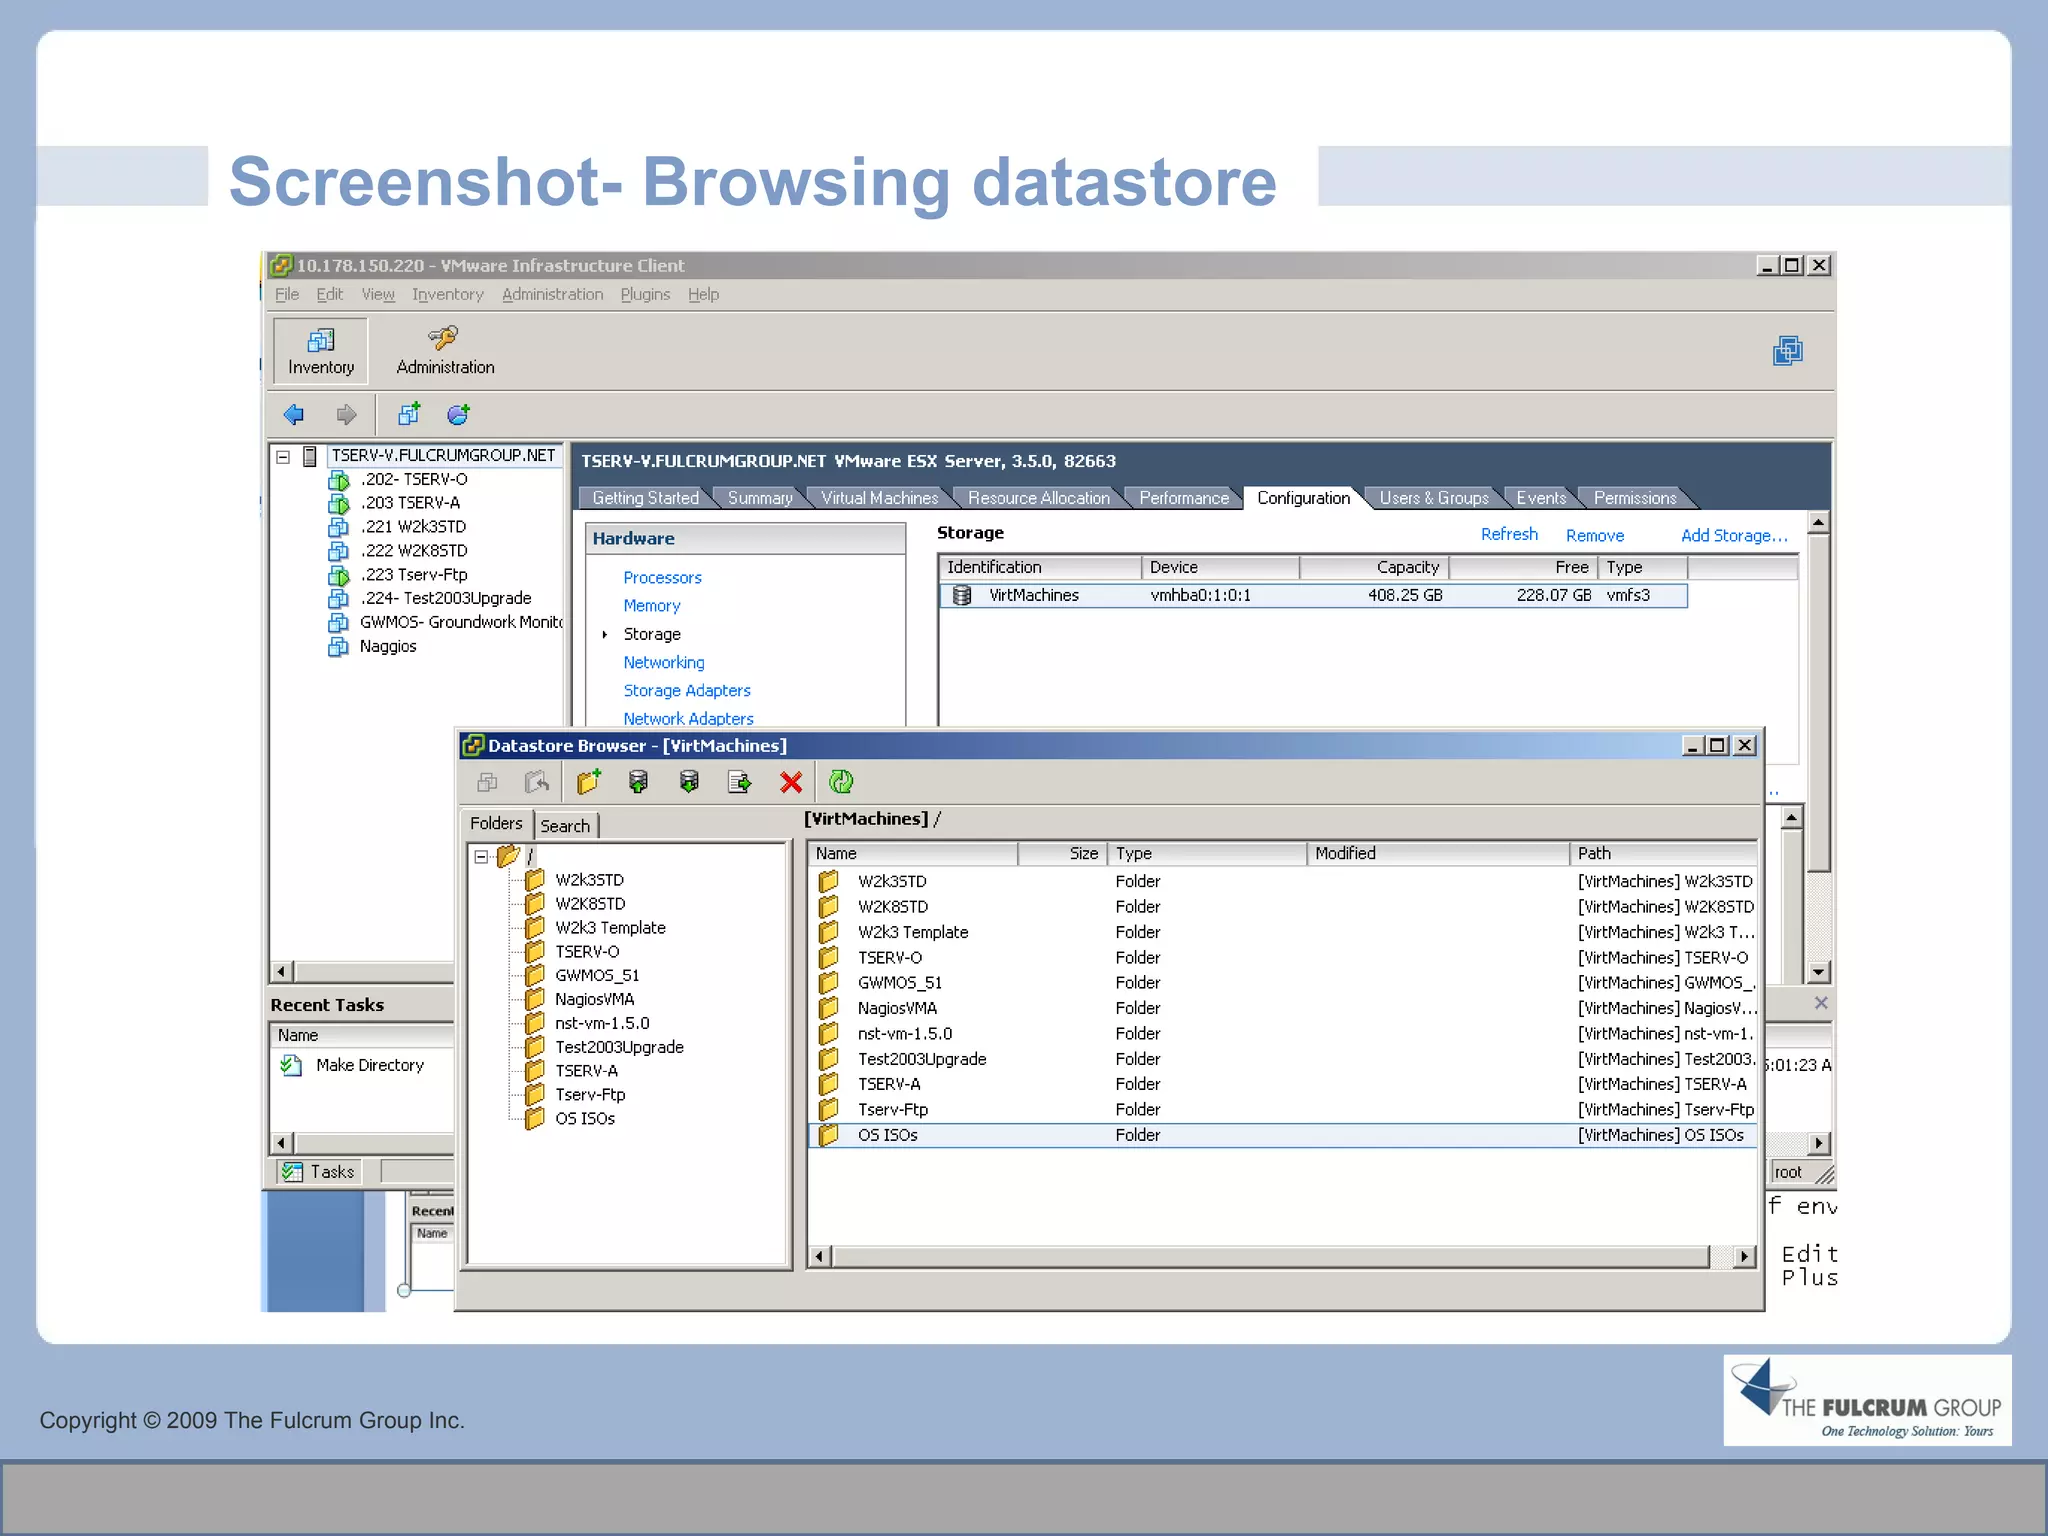Open the Networking hardware link

tap(664, 662)
